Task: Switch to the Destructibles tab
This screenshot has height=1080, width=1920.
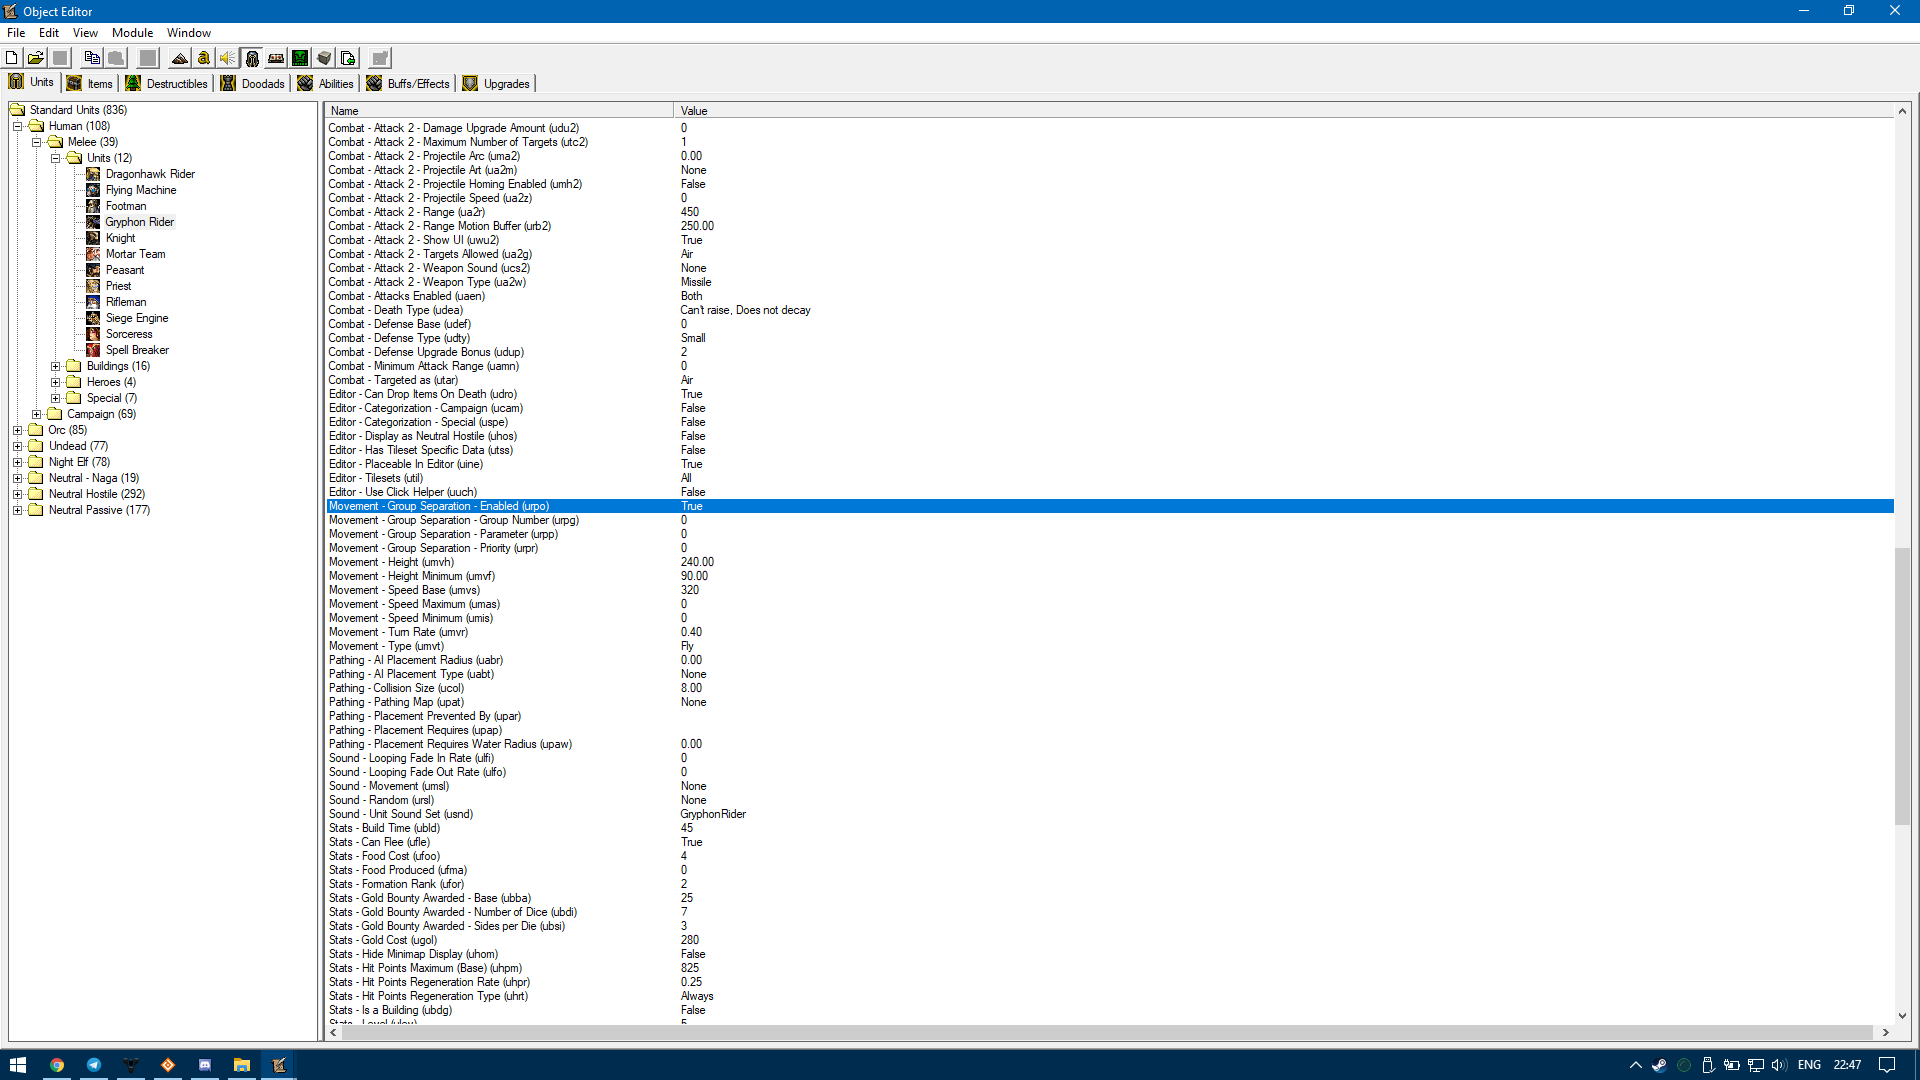Action: [167, 83]
